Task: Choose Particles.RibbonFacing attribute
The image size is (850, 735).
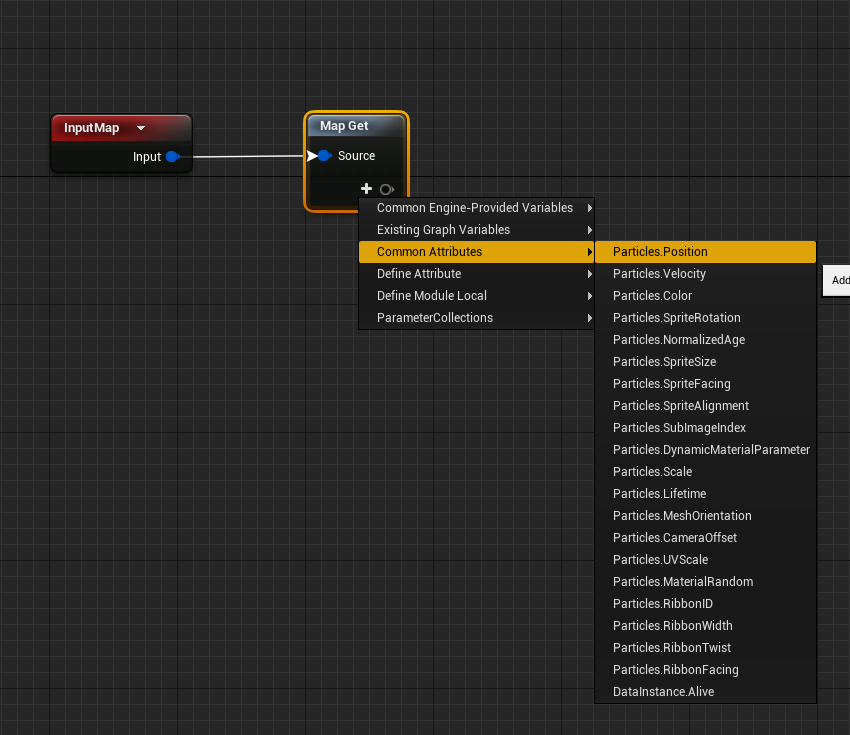Action: [x=705, y=670]
